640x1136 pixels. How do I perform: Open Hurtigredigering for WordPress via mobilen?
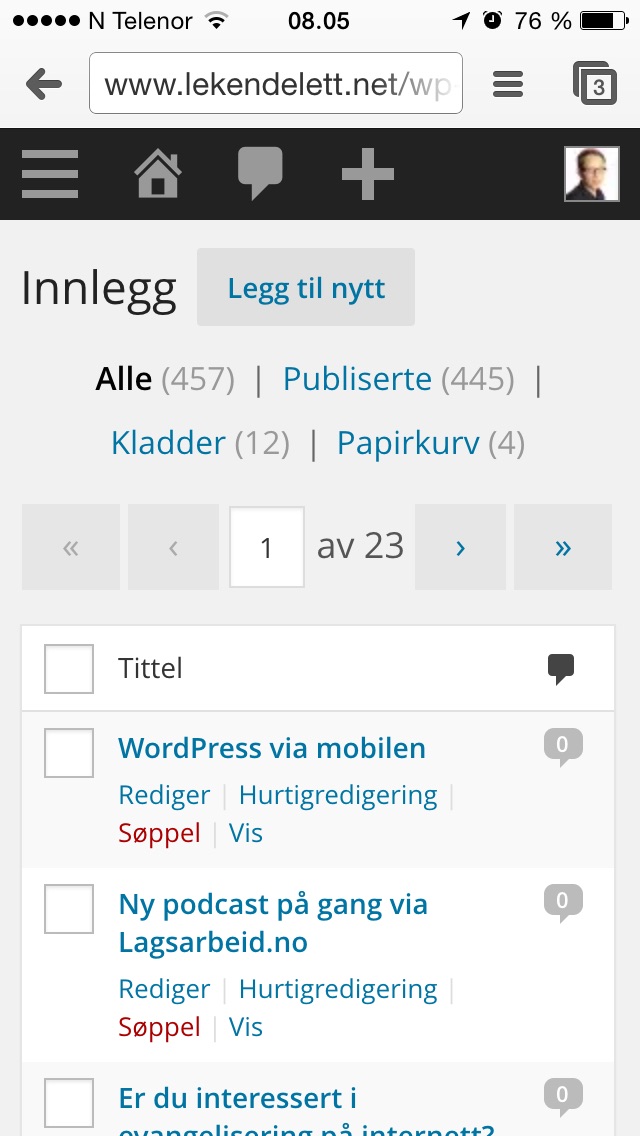(x=338, y=795)
